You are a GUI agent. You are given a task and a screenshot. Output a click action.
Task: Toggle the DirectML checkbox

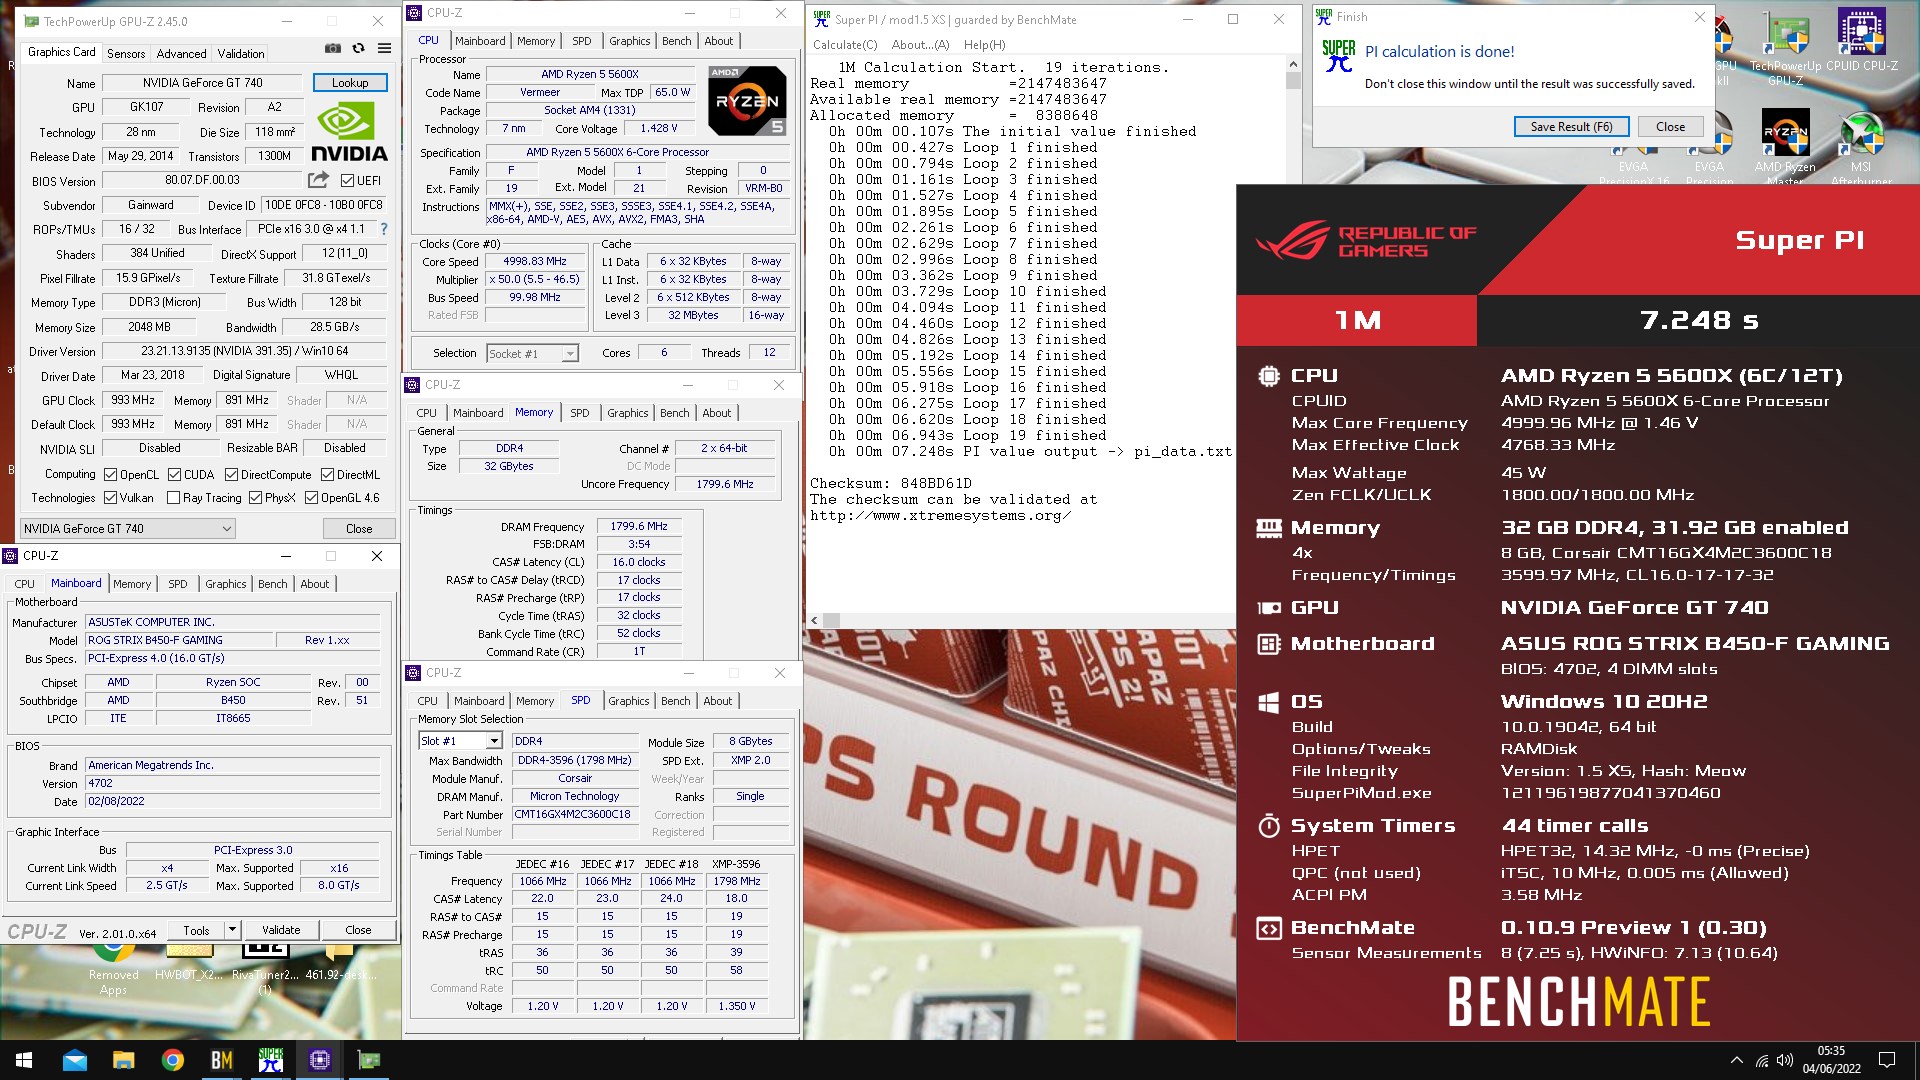(x=327, y=475)
